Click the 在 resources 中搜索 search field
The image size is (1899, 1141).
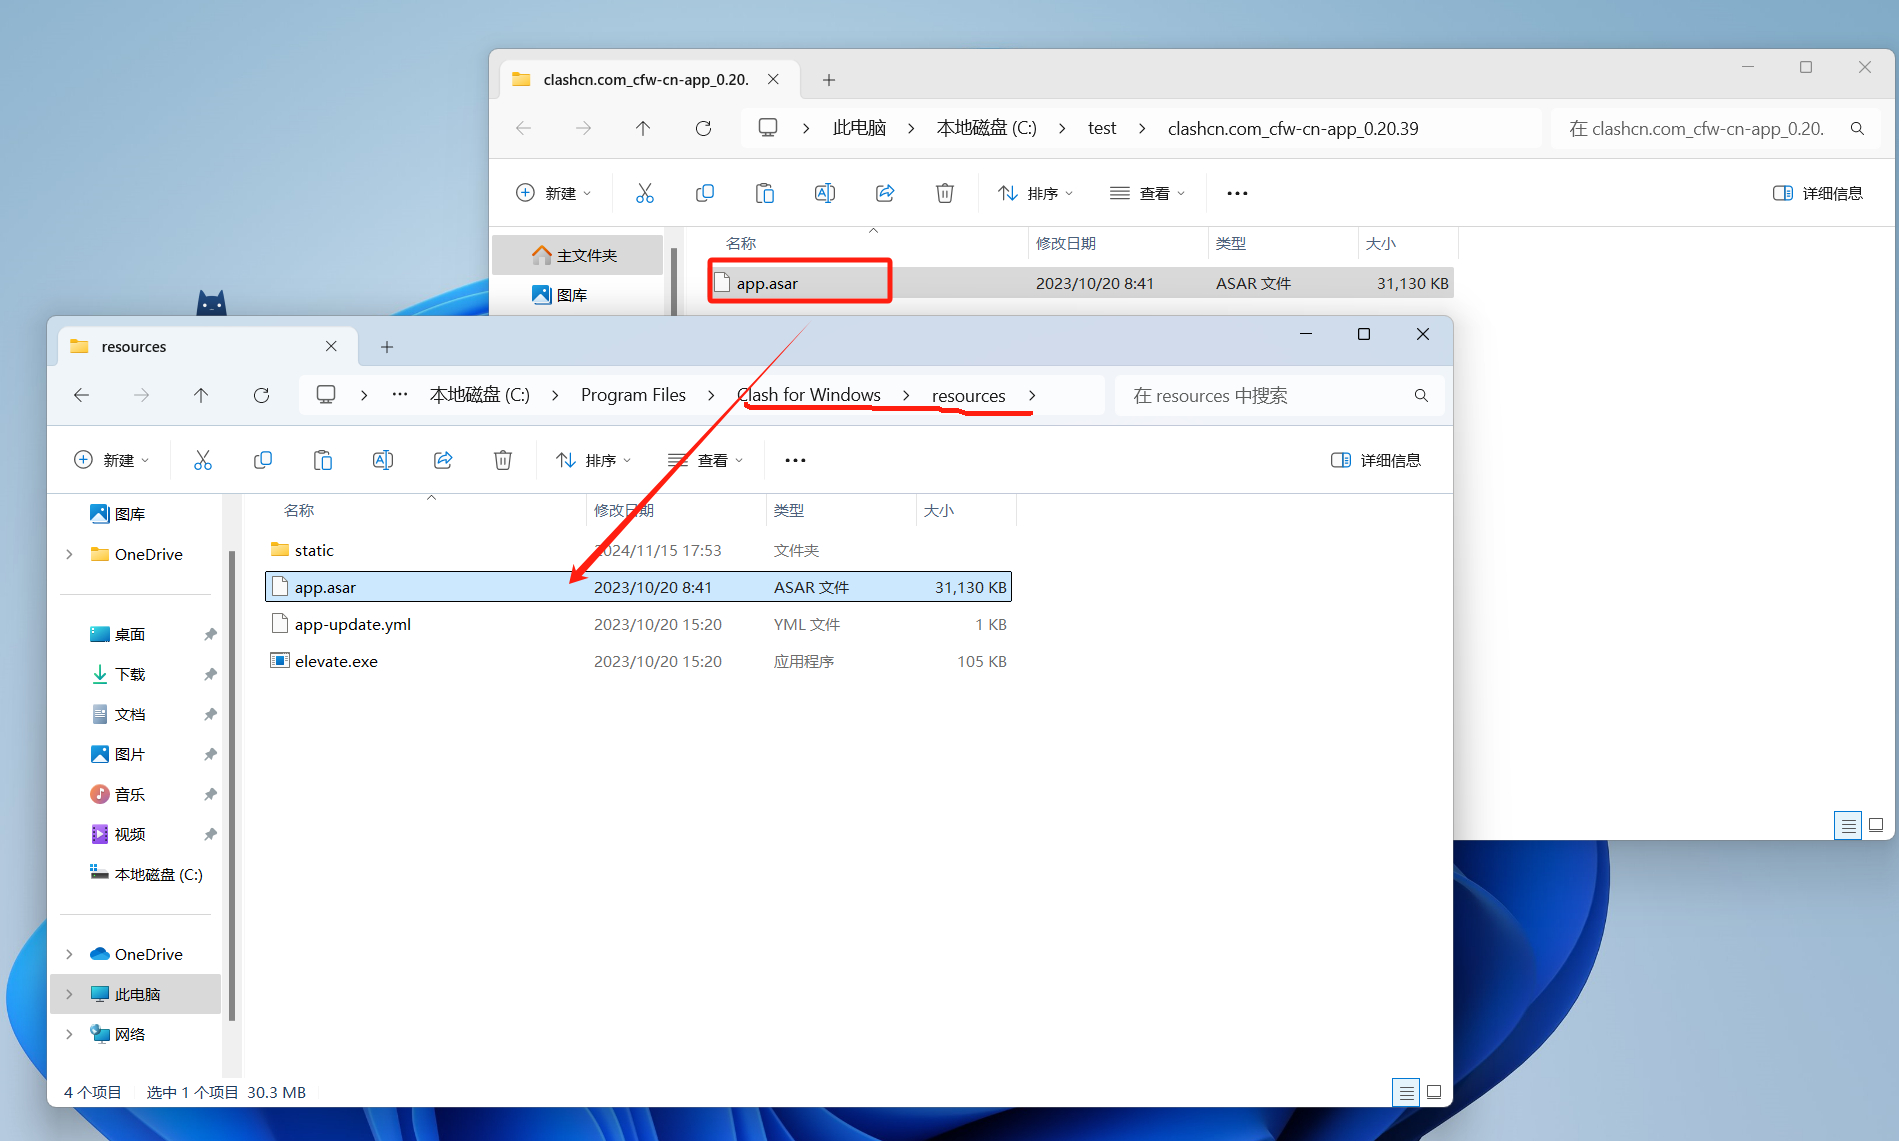click(x=1268, y=396)
